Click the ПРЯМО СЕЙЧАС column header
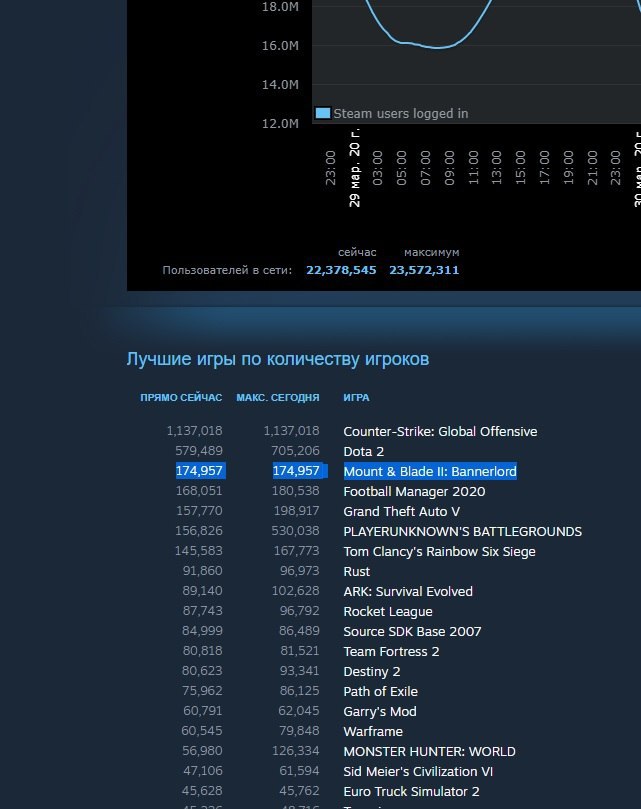Image resolution: width=641 pixels, height=809 pixels. tap(181, 398)
